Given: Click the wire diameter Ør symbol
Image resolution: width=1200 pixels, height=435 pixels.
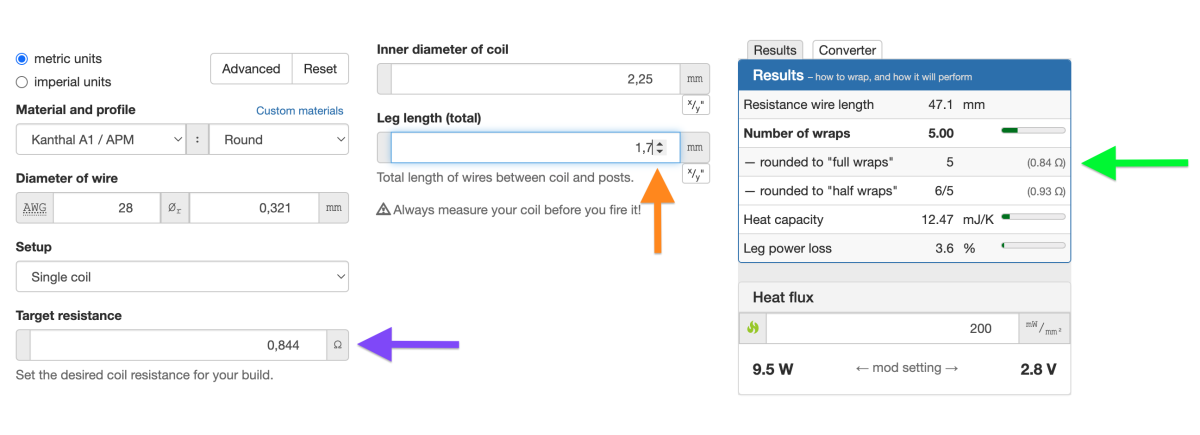Looking at the screenshot, I should (175, 208).
